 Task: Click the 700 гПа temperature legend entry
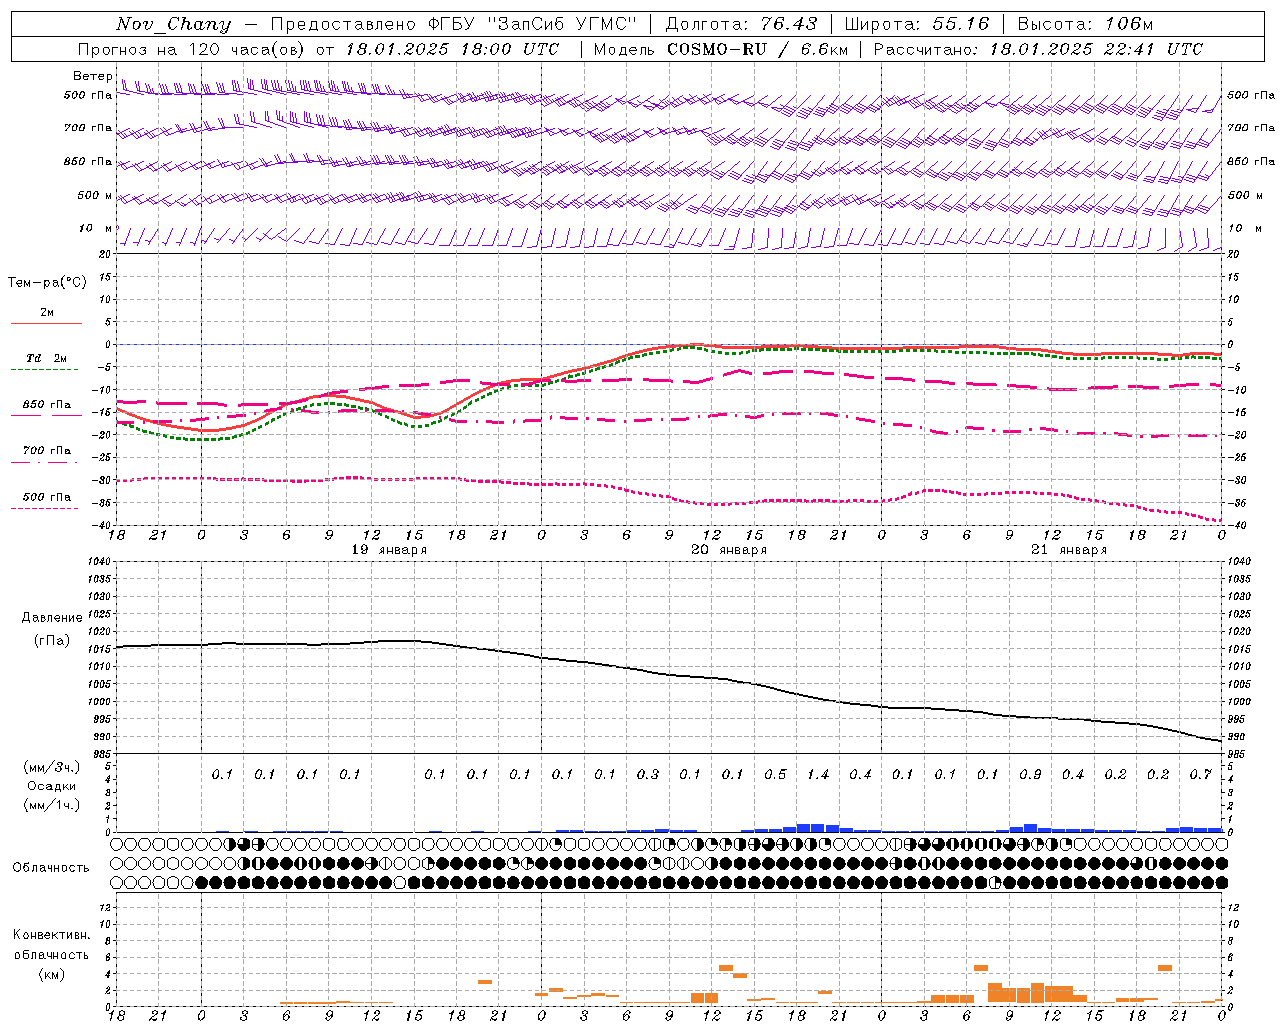[x=47, y=451]
